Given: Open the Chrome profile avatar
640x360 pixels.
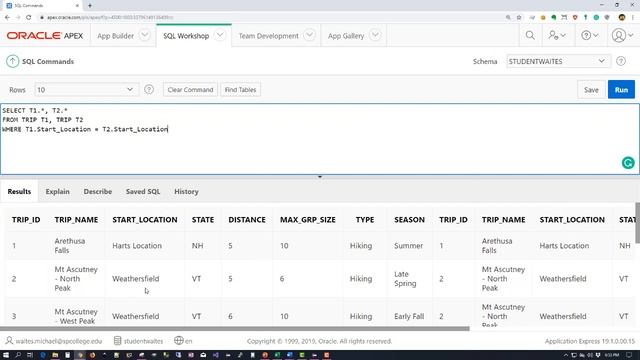Looking at the screenshot, I should tap(622, 17).
